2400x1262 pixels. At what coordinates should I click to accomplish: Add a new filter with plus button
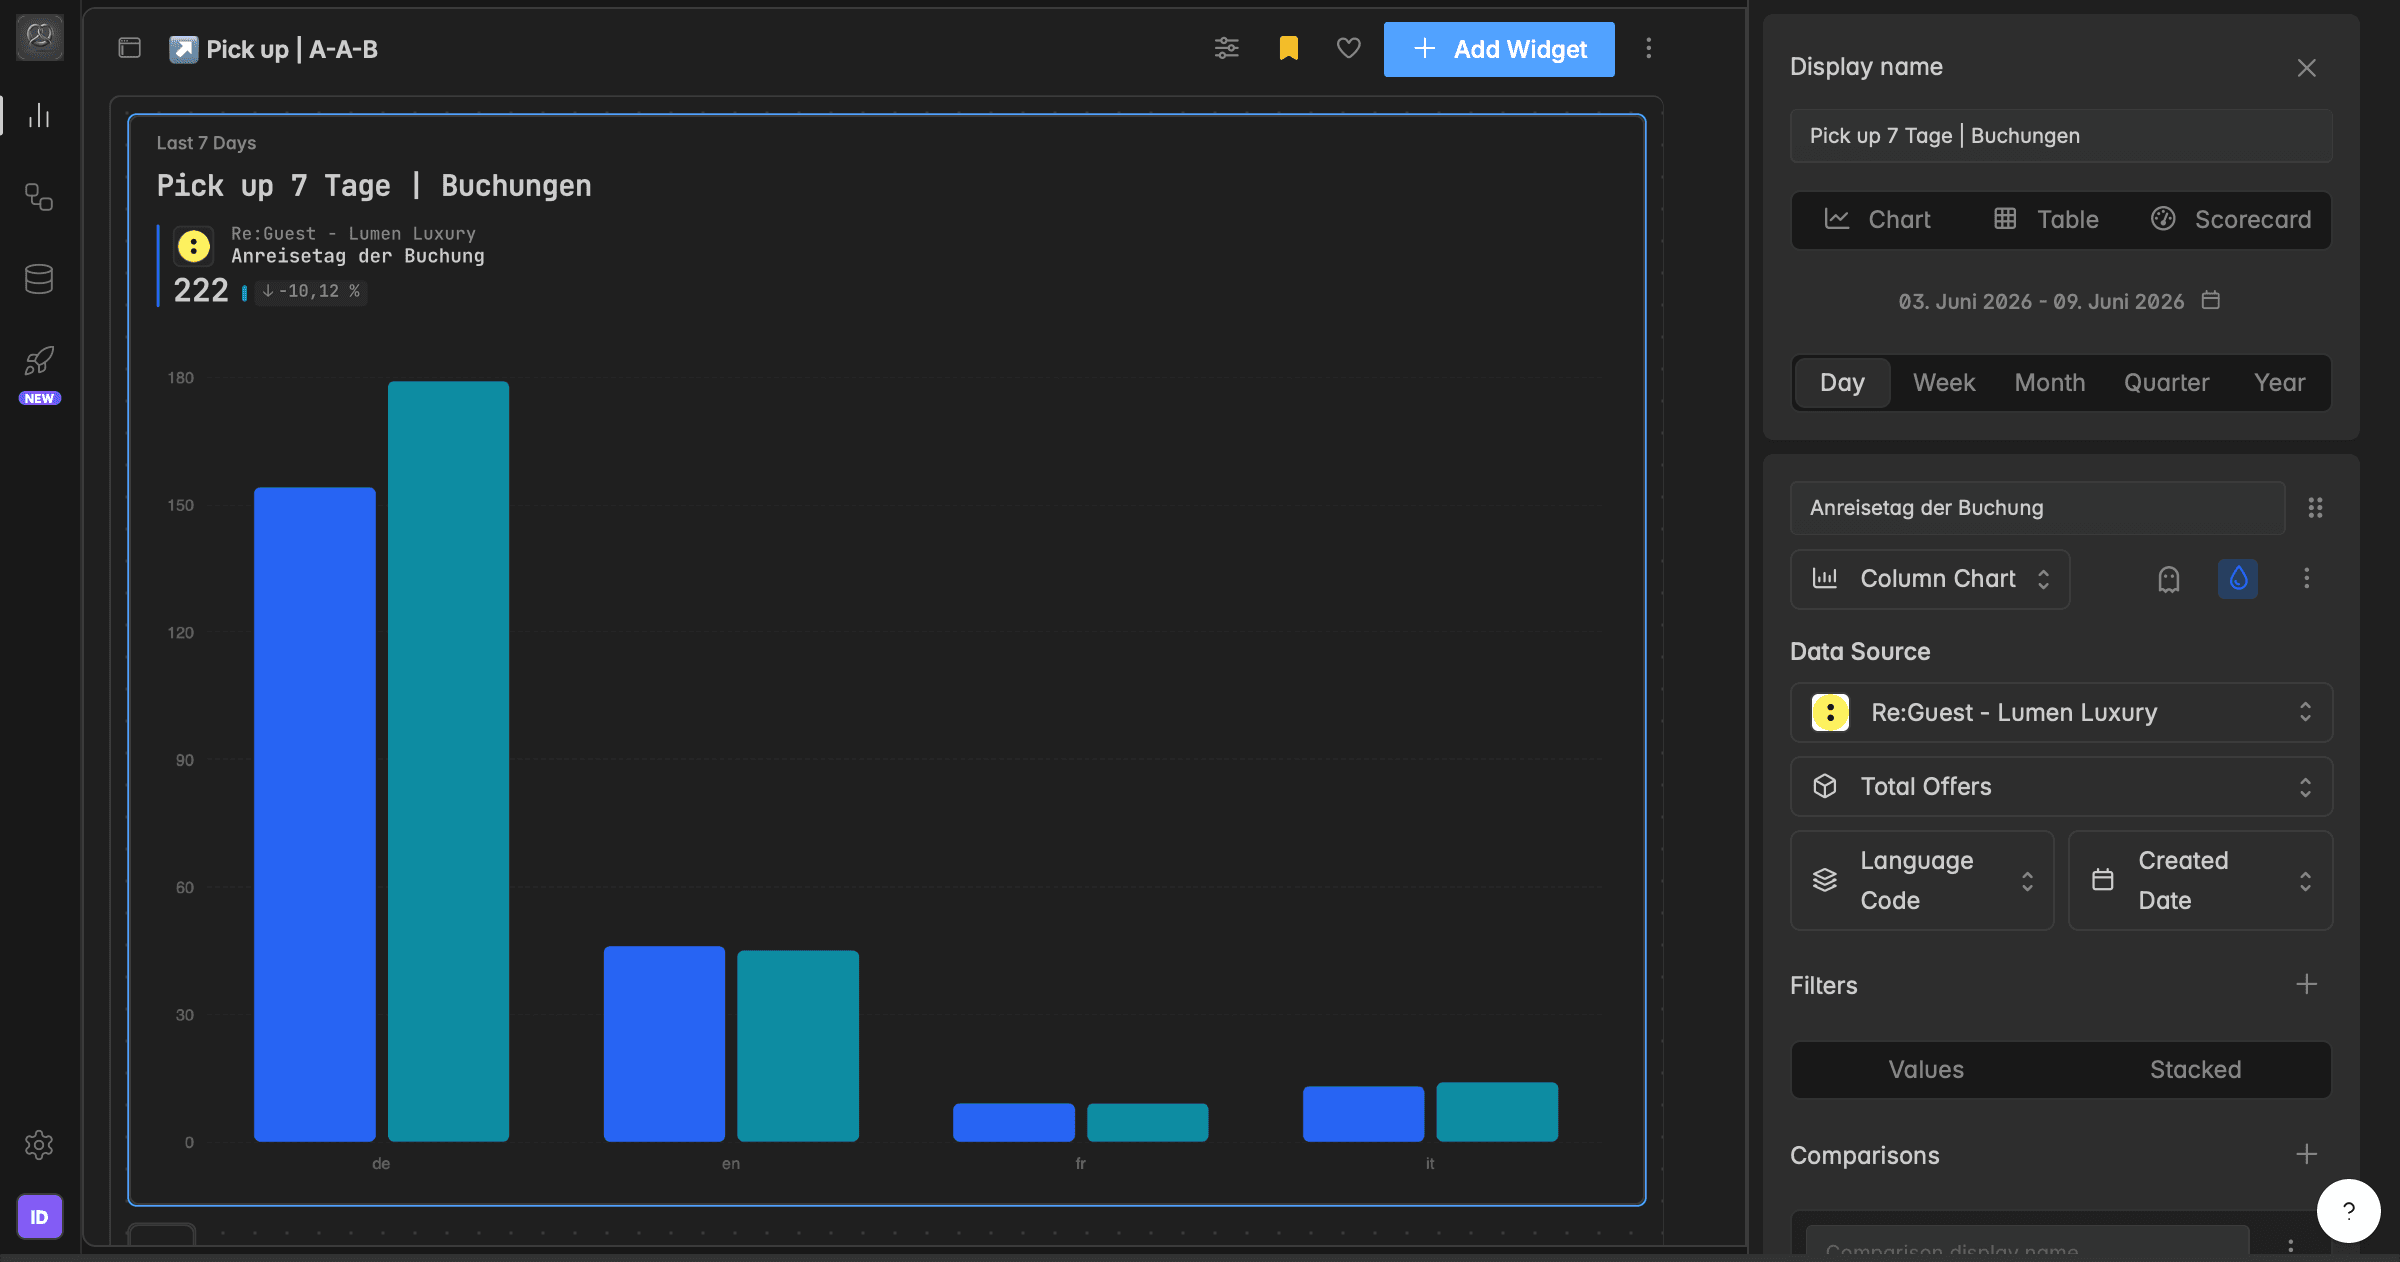(x=2306, y=985)
